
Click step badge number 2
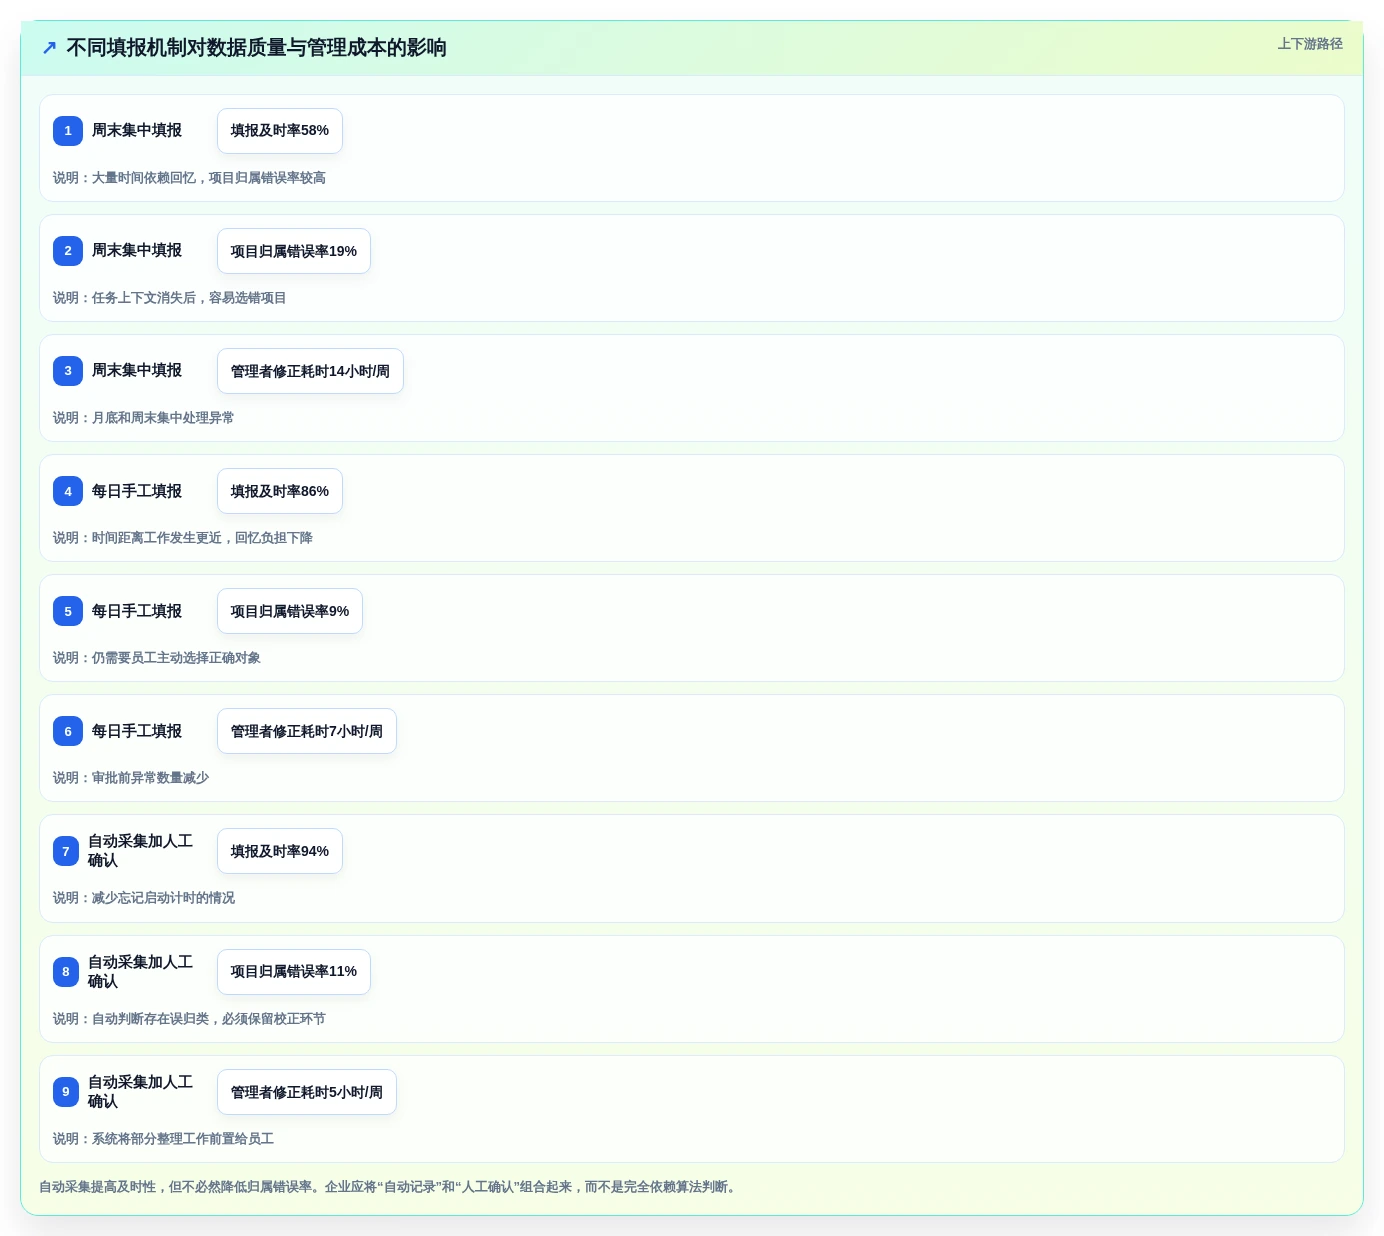[x=68, y=251]
